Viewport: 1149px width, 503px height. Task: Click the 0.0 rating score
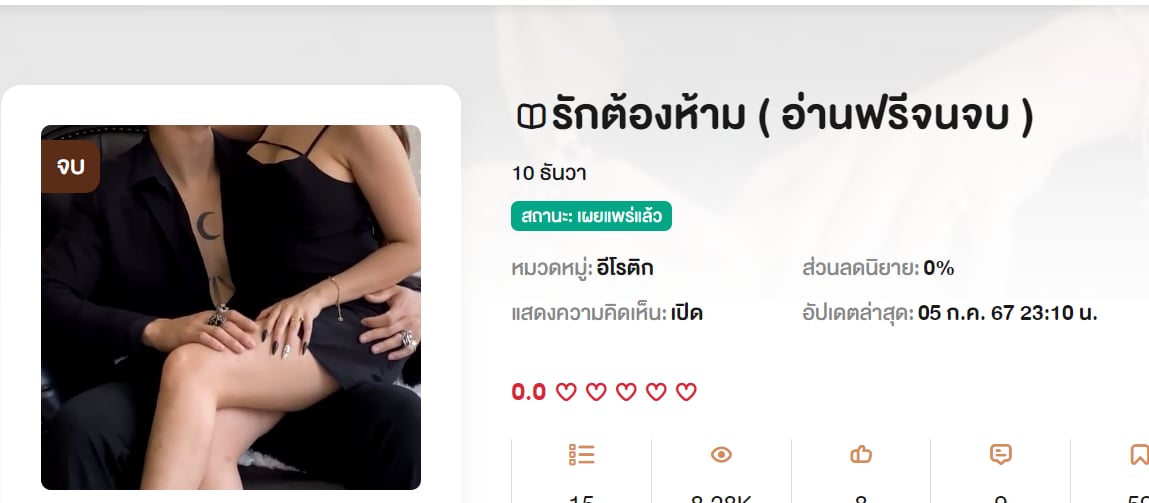click(x=528, y=392)
